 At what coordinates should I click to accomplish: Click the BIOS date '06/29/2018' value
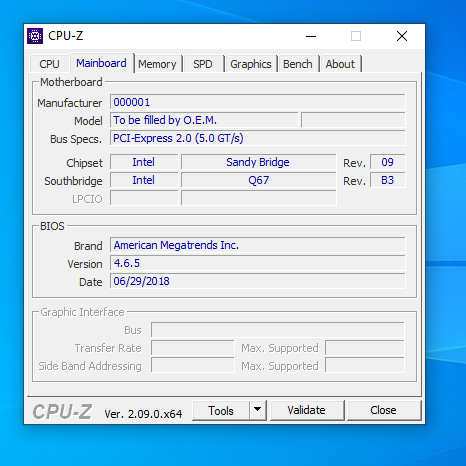[258, 281]
